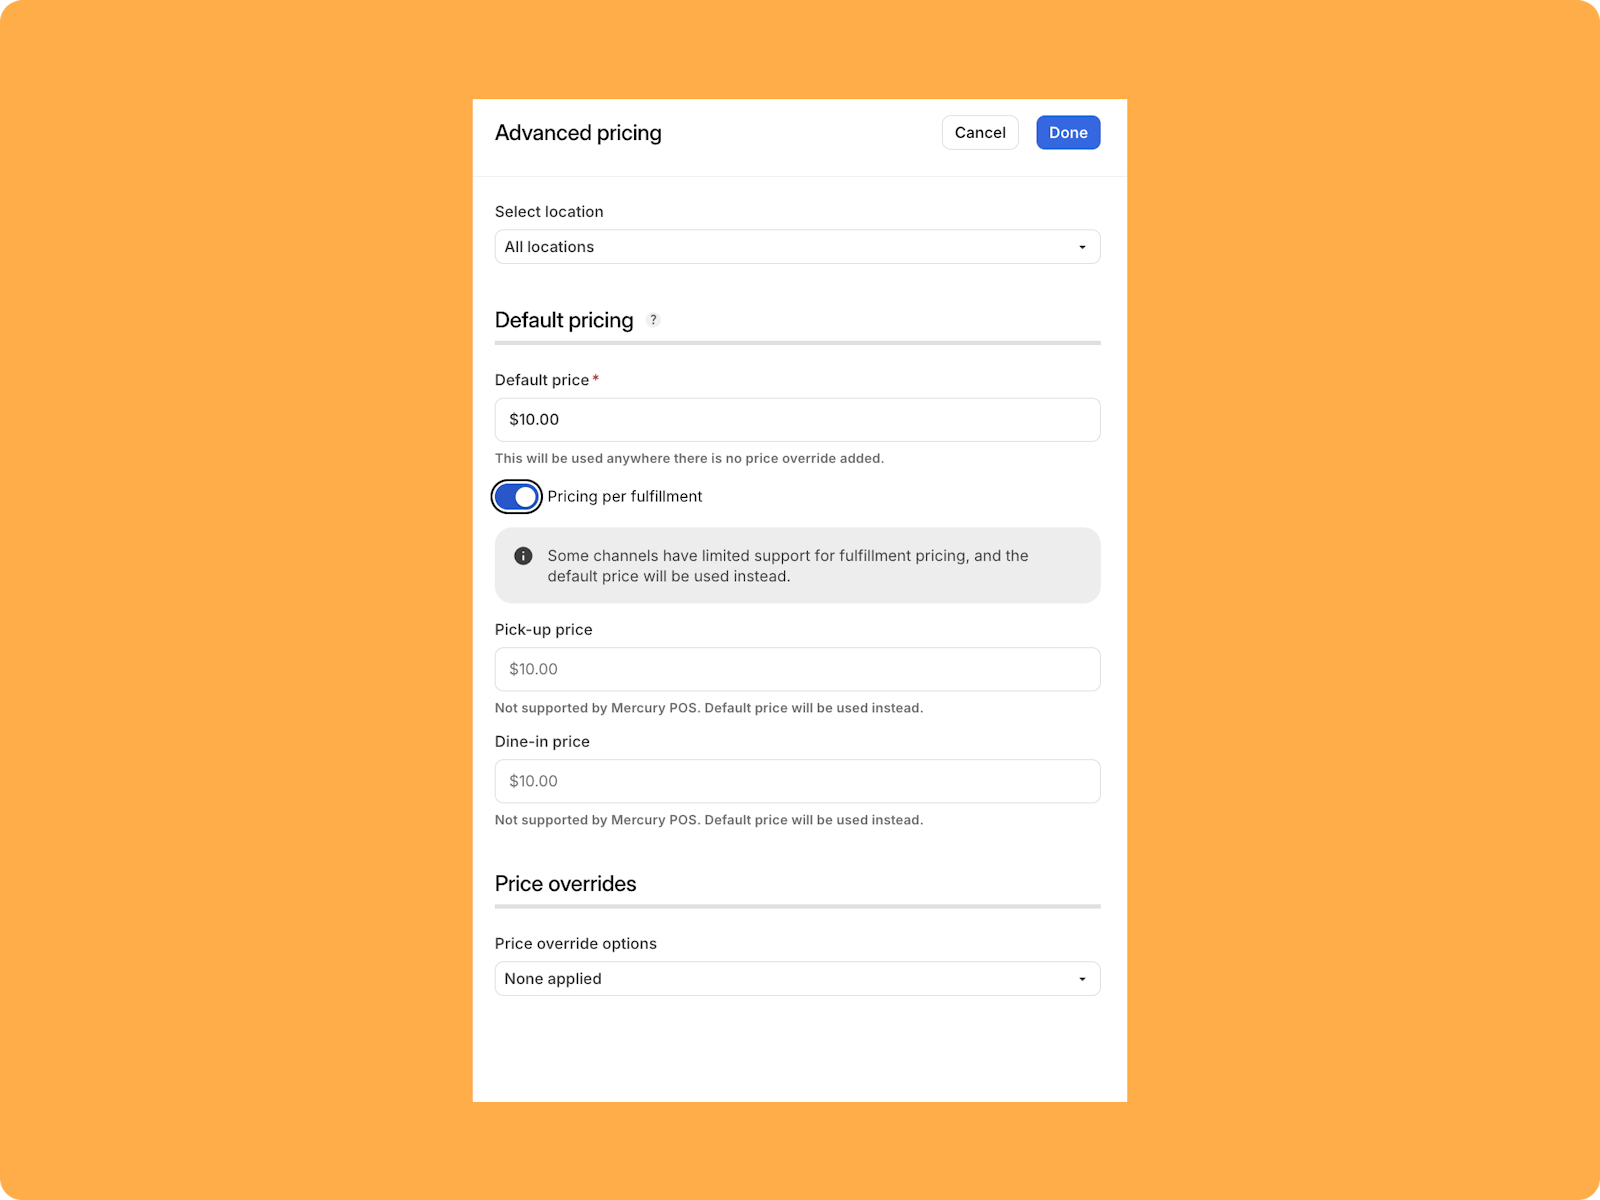Click the "Pick-up price" field label
The image size is (1600, 1200).
[x=543, y=630]
